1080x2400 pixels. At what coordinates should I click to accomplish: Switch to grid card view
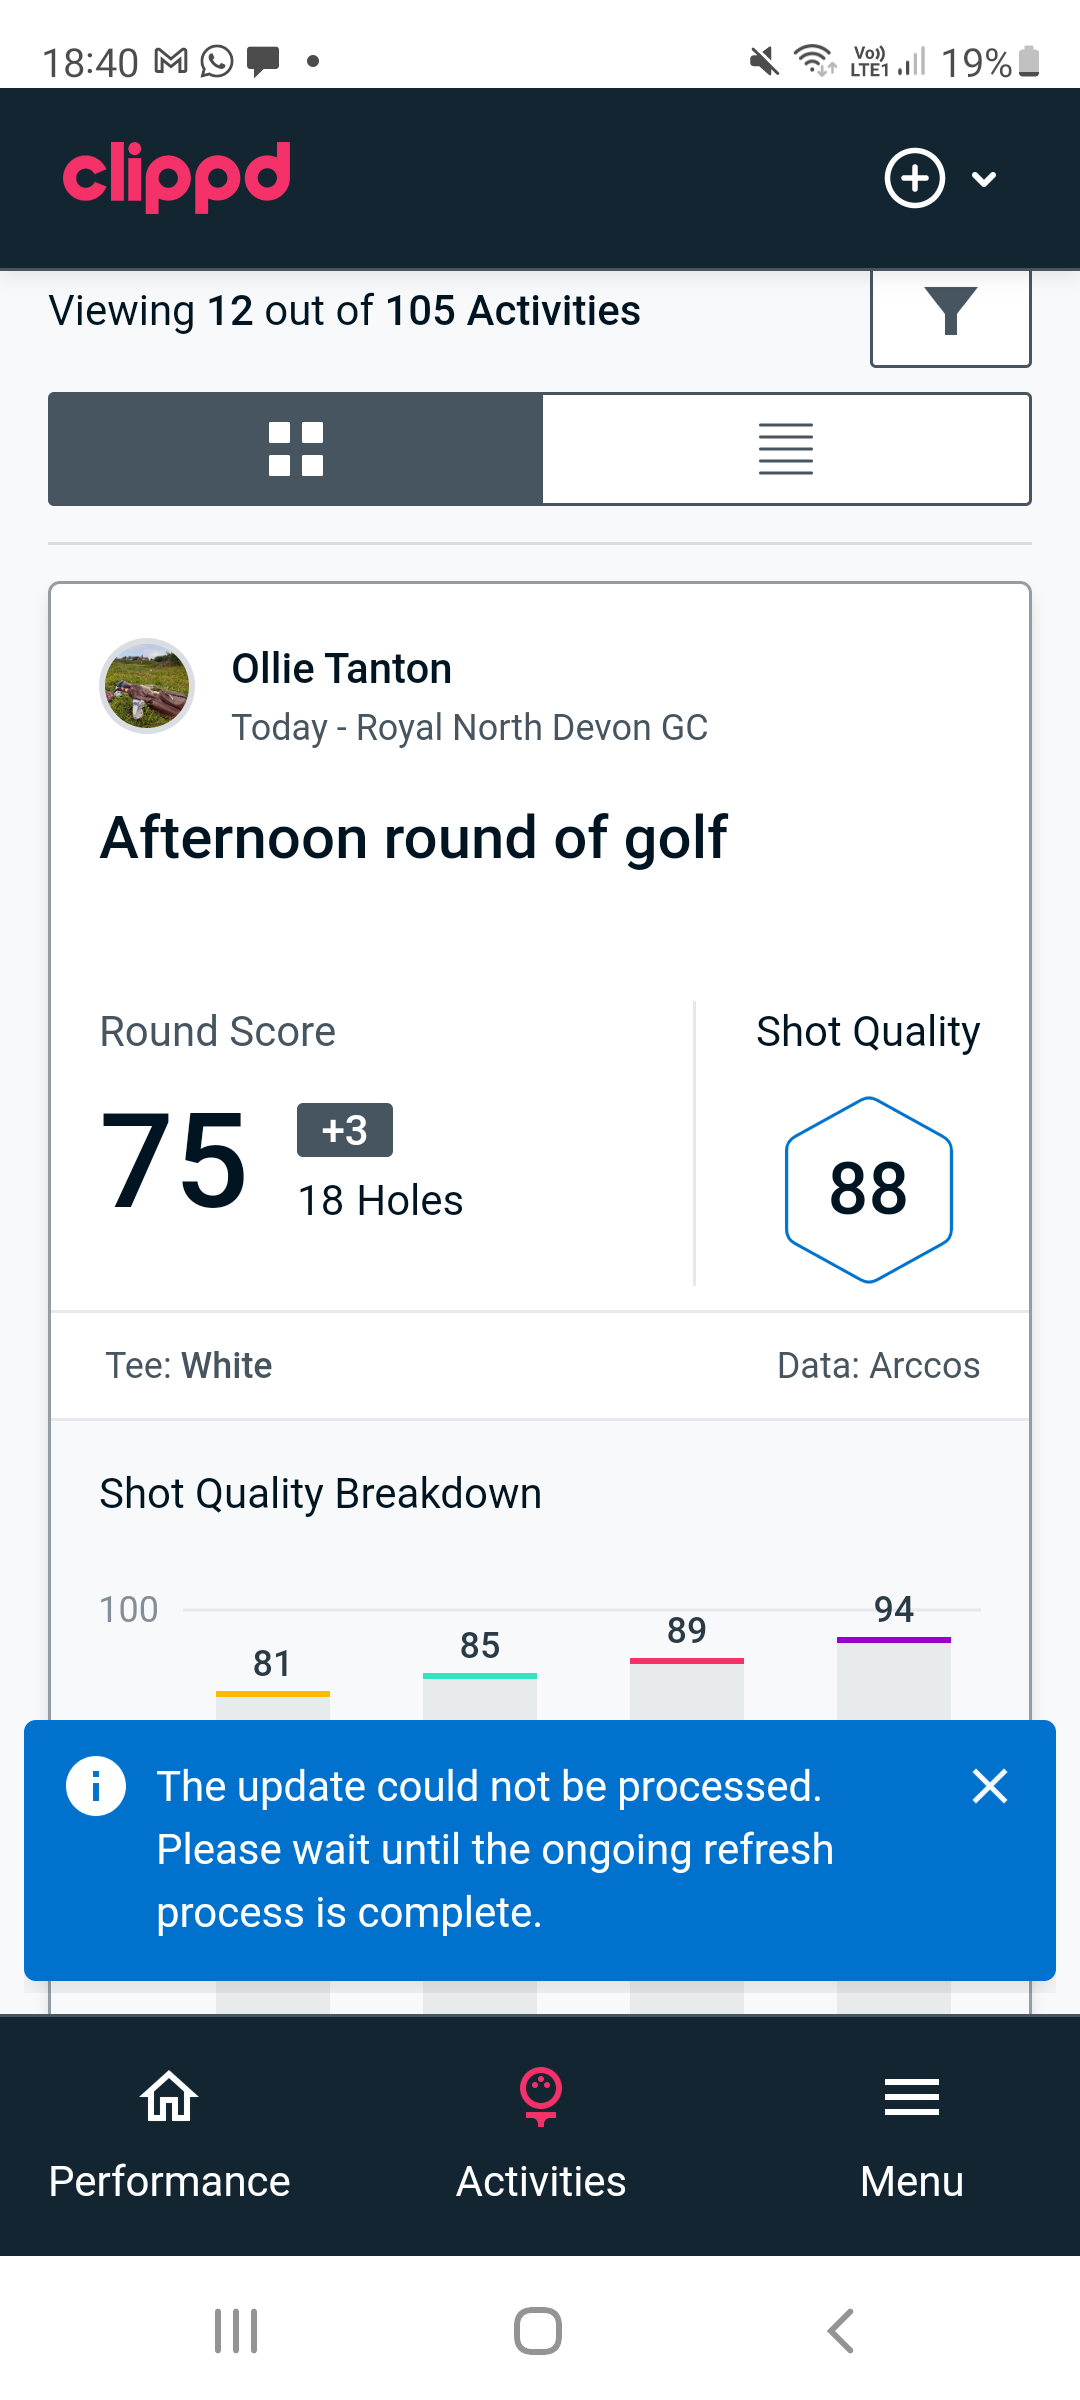pyautogui.click(x=296, y=449)
